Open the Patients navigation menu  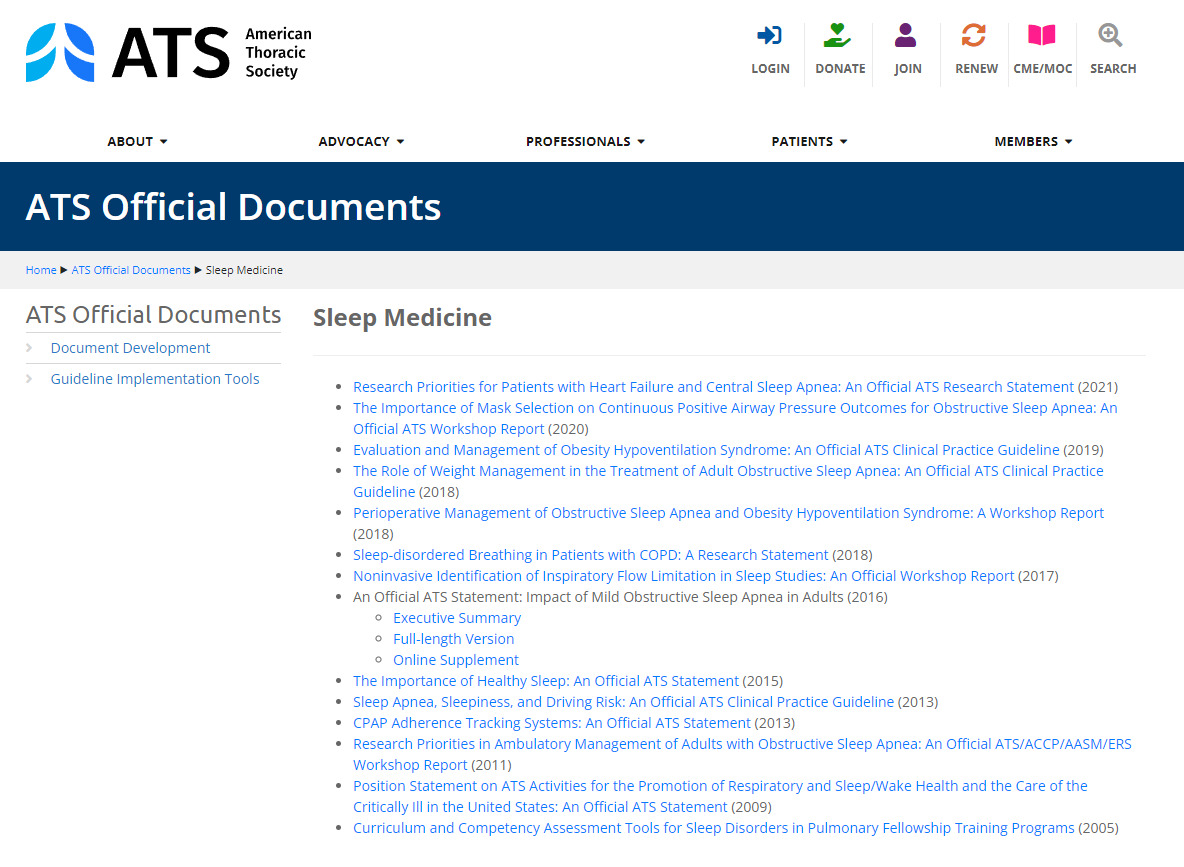(809, 142)
